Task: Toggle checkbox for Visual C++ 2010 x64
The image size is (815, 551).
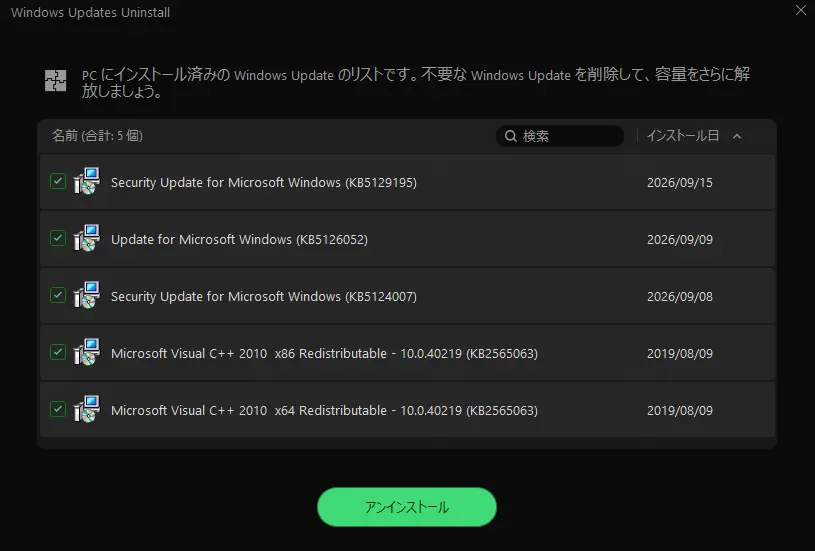Action: pos(58,409)
